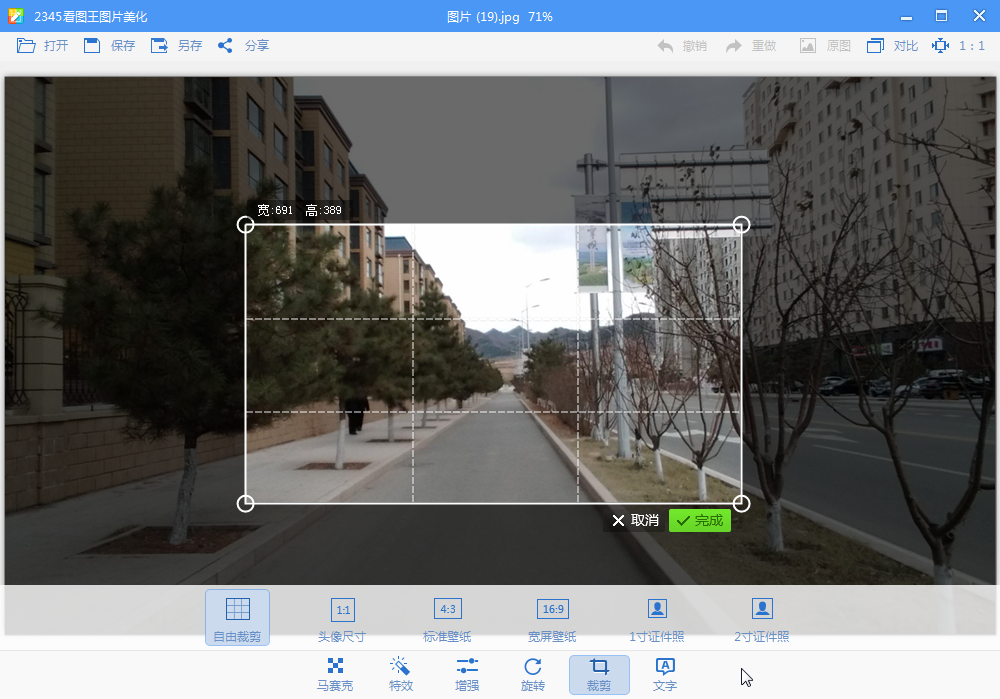The height and width of the screenshot is (699, 1000).
Task: Choose the 16:9 widescreen wallpaper preset
Action: click(552, 617)
